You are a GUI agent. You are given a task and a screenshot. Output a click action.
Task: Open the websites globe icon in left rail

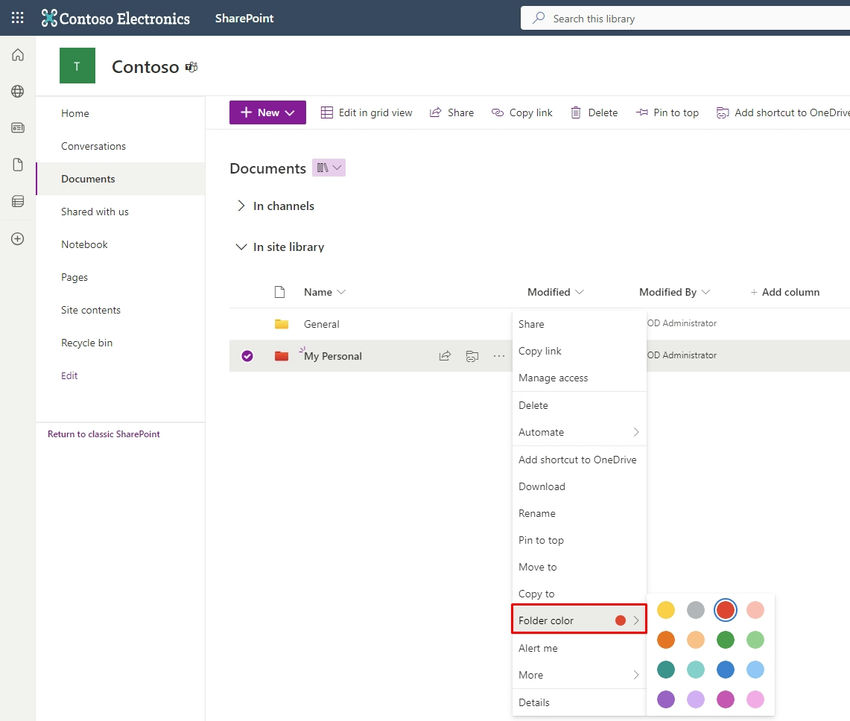coord(16,90)
